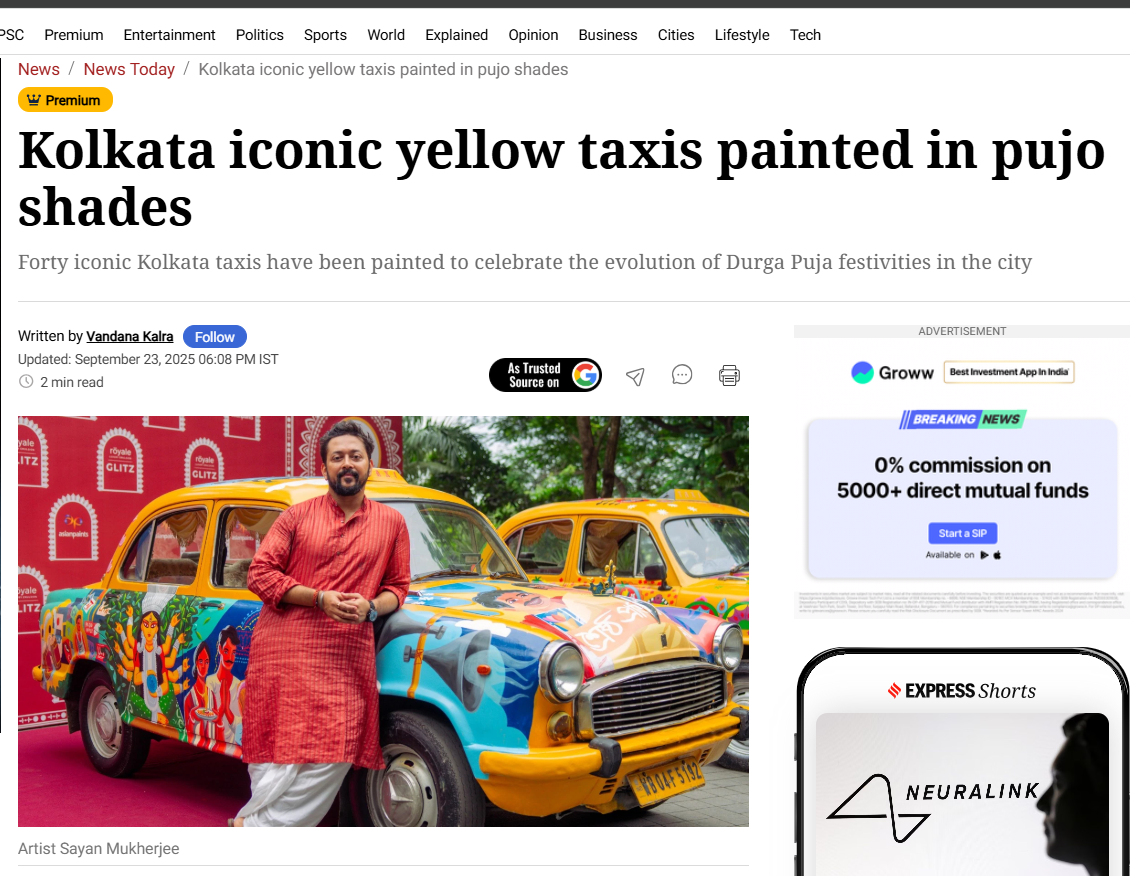Click the share paper-plane icon
Image resolution: width=1130 pixels, height=876 pixels.
(x=635, y=376)
